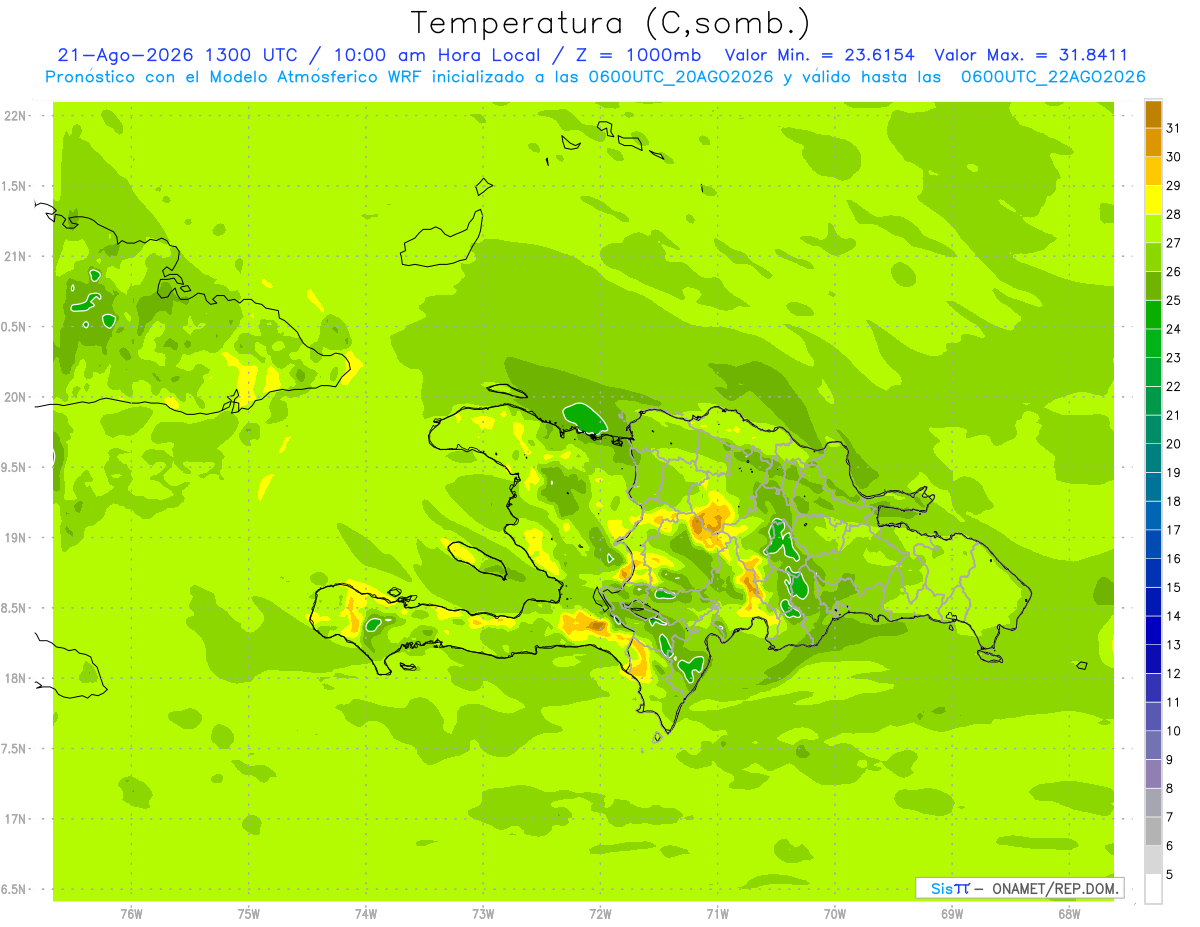This screenshot has height=927, width=1200.
Task: Click the "70W" longitude axis label
Action: 835,914
